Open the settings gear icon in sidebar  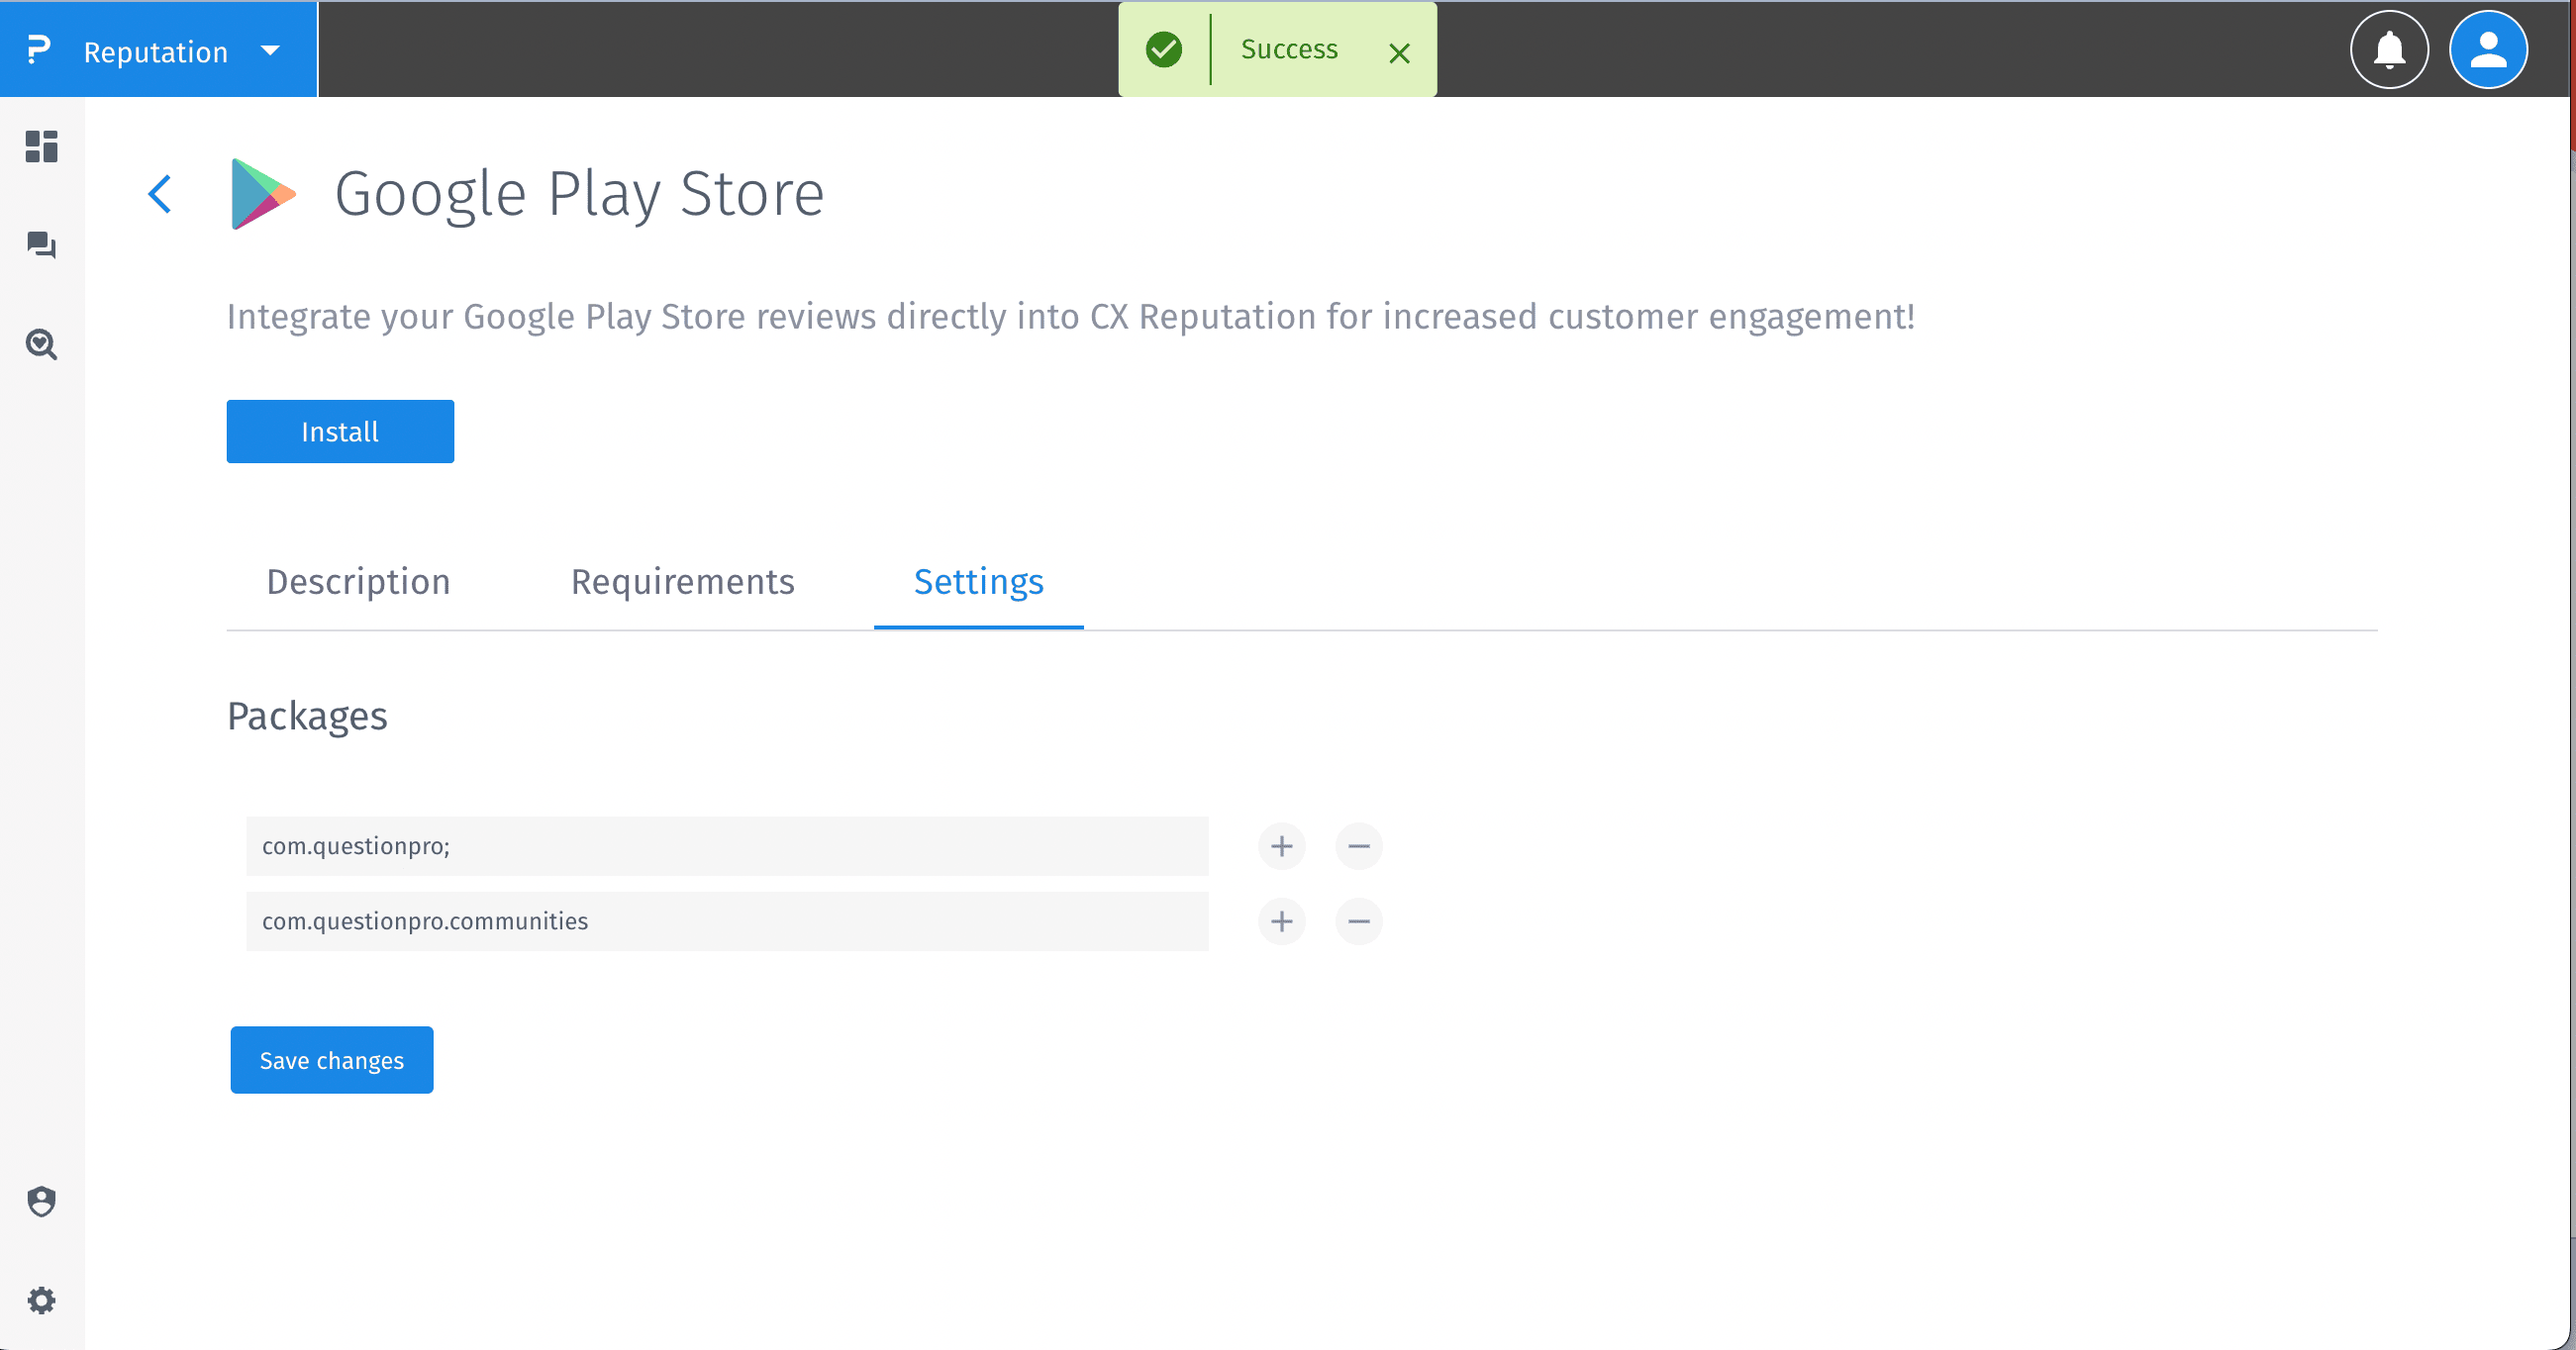pyautogui.click(x=41, y=1300)
